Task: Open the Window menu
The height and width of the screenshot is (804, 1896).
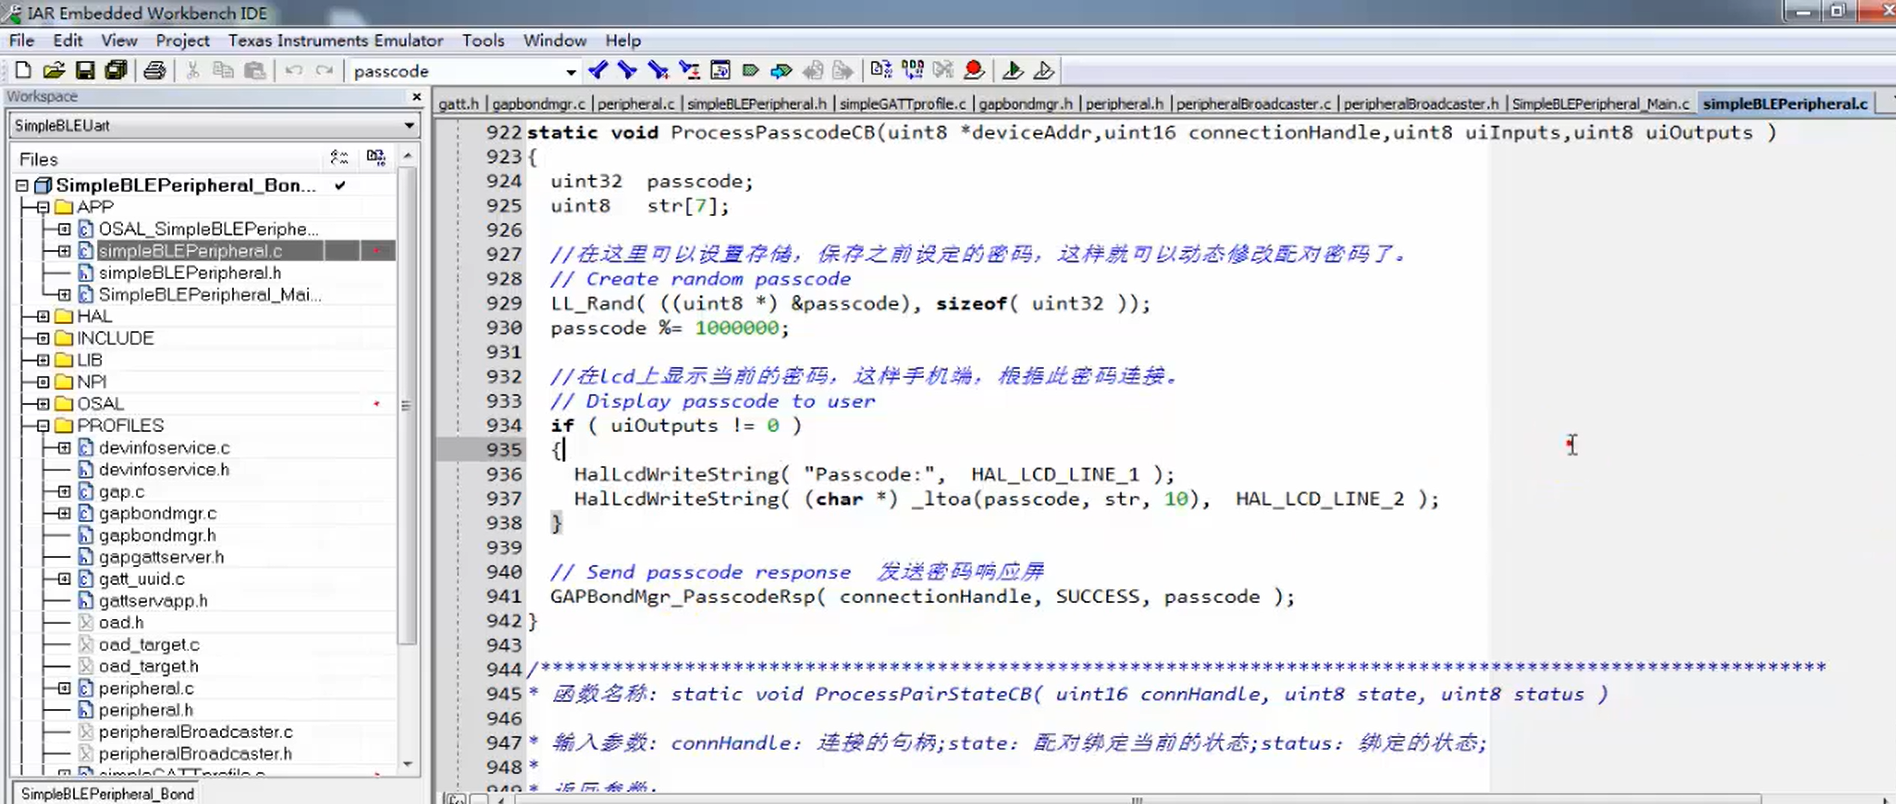Action: (555, 40)
